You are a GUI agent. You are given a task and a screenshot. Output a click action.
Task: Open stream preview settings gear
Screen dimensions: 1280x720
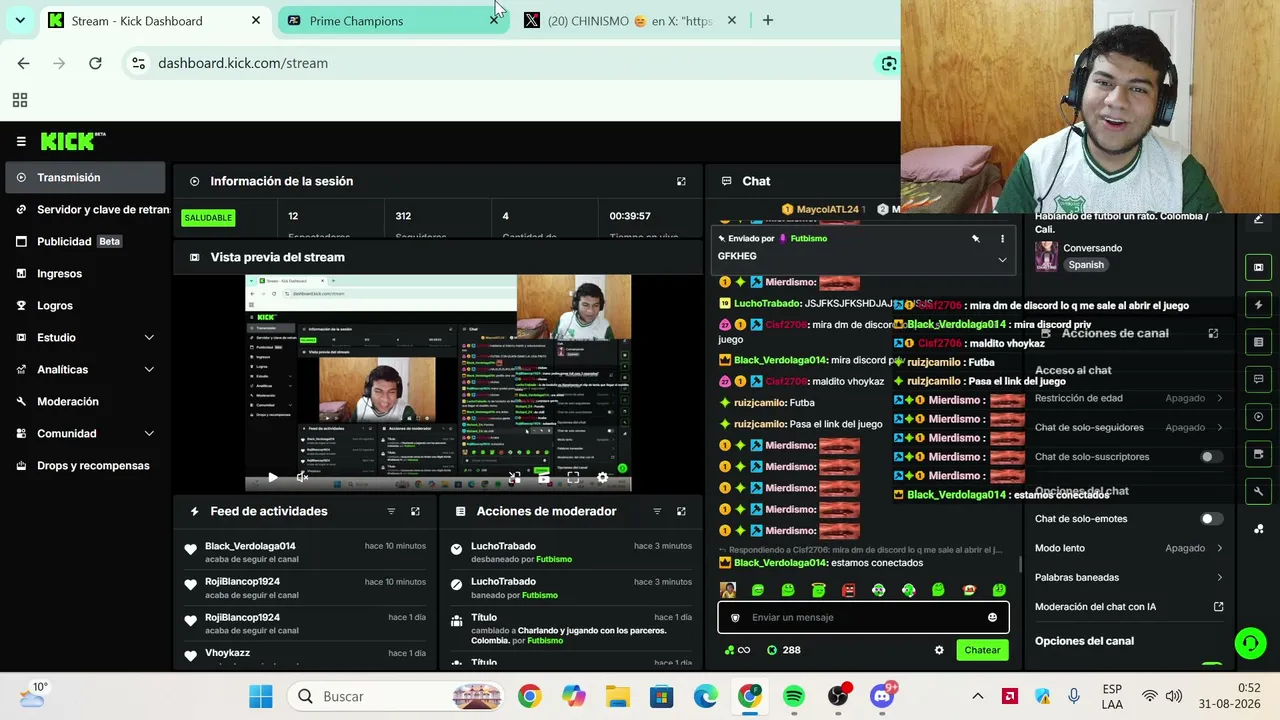click(x=602, y=478)
